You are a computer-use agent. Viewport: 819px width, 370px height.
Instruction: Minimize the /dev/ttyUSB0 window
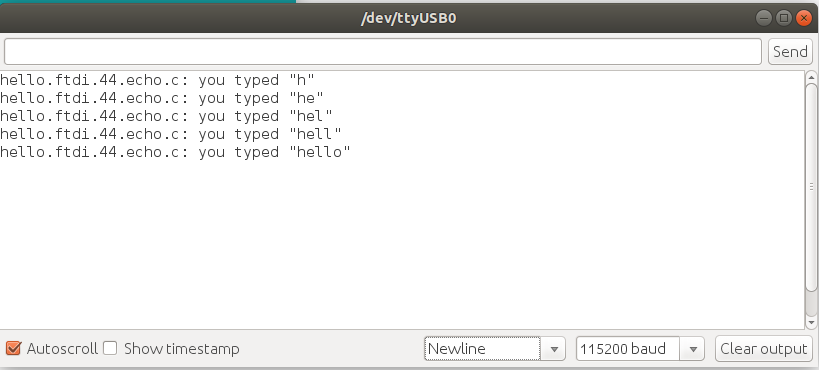pos(764,19)
